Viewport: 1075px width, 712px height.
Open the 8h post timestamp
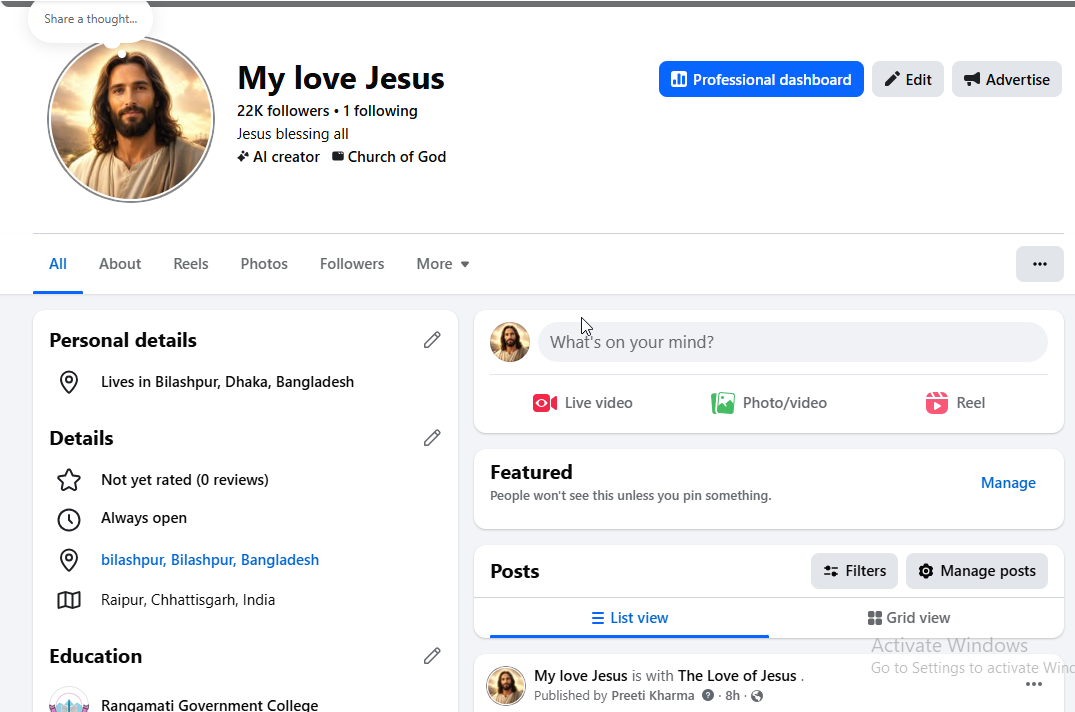click(732, 696)
